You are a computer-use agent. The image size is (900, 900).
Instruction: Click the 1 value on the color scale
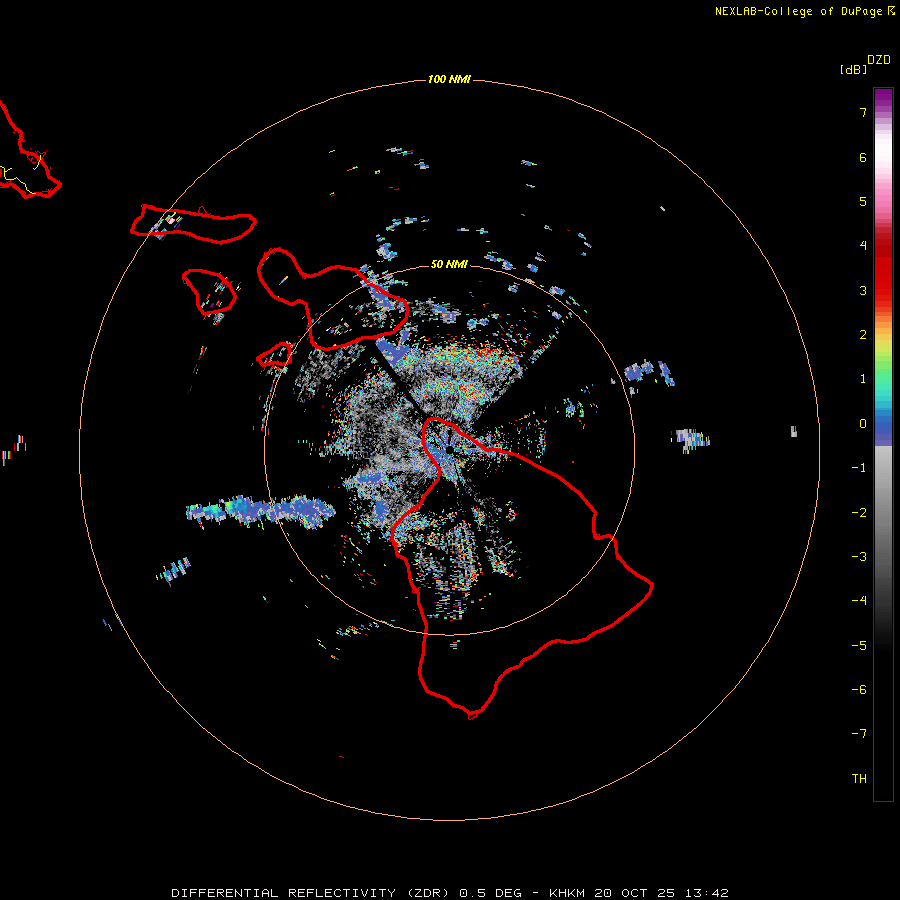coord(863,379)
